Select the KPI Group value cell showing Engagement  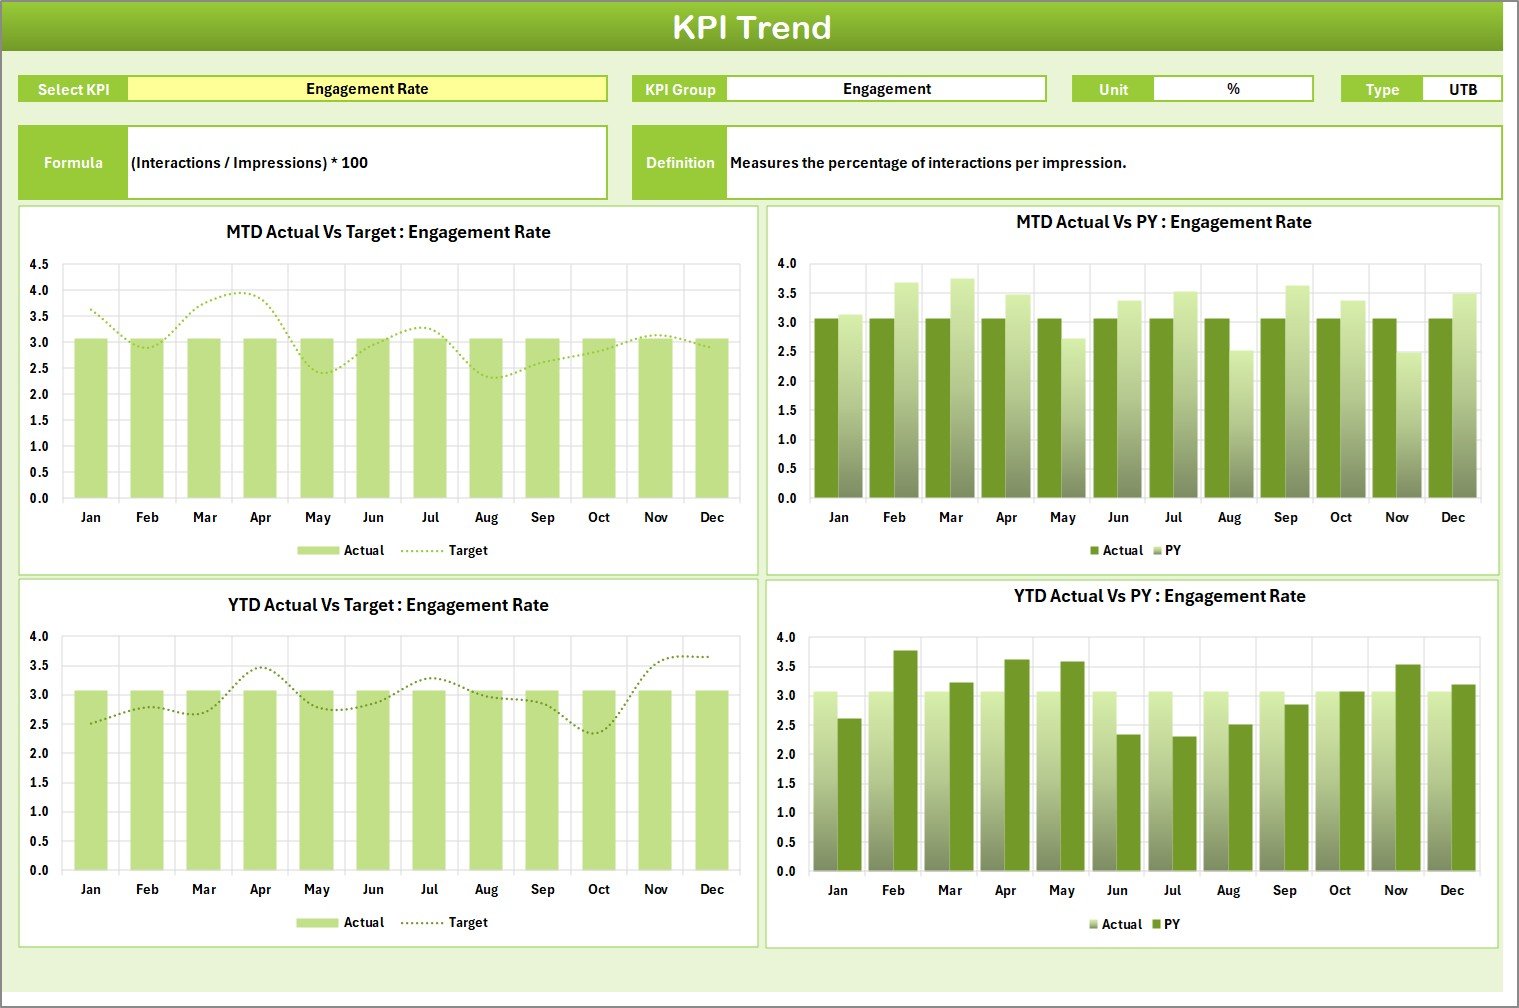(x=886, y=89)
